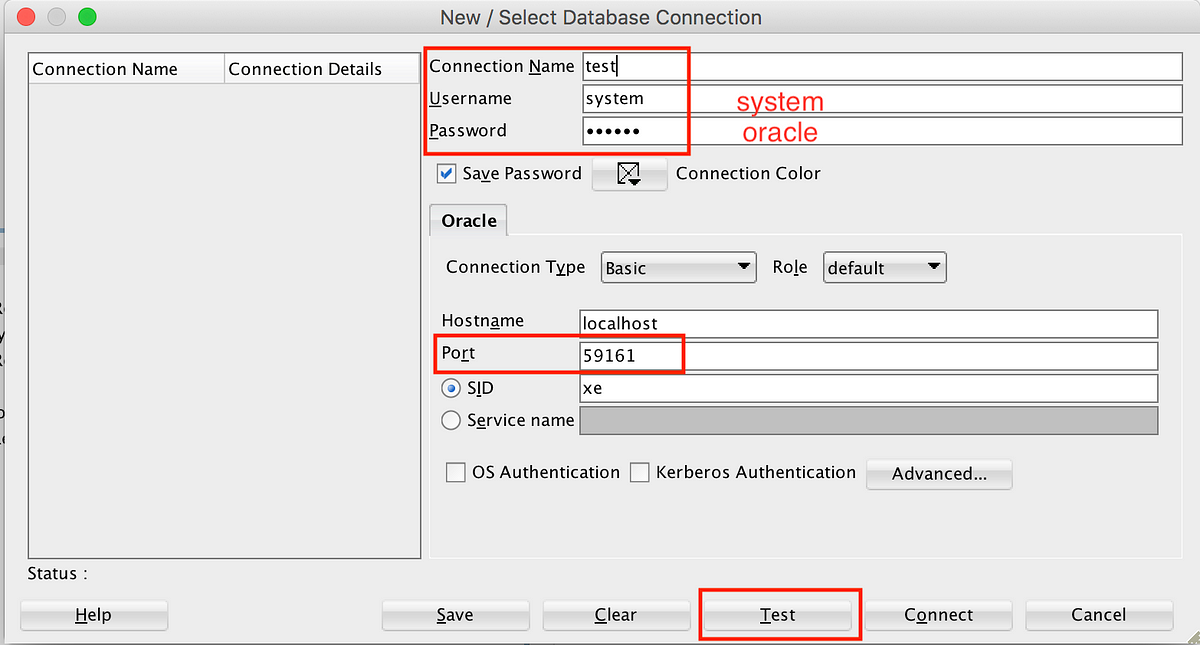1200x645 pixels.
Task: Switch to the Oracle tab
Action: coord(469,220)
